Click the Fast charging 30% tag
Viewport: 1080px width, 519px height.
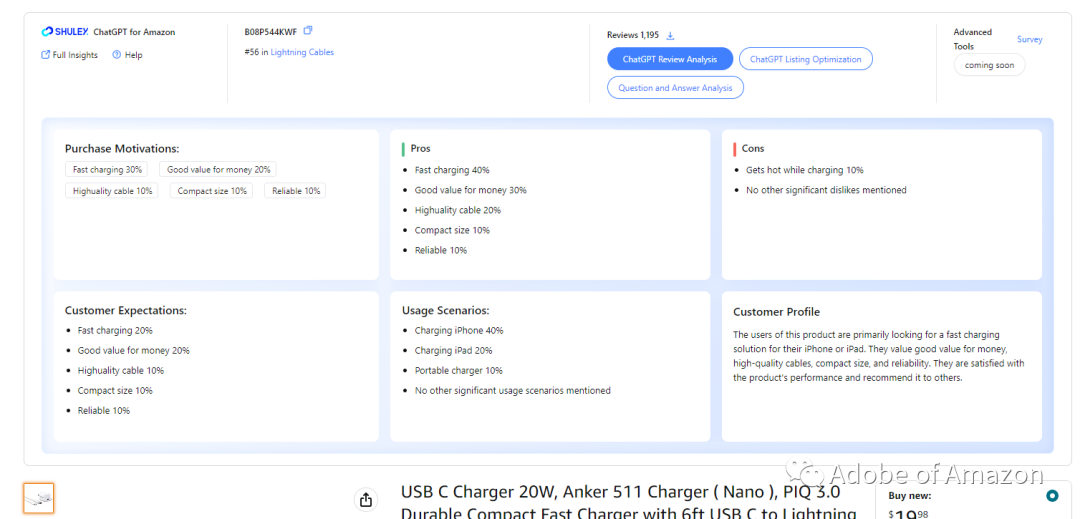tap(108, 169)
